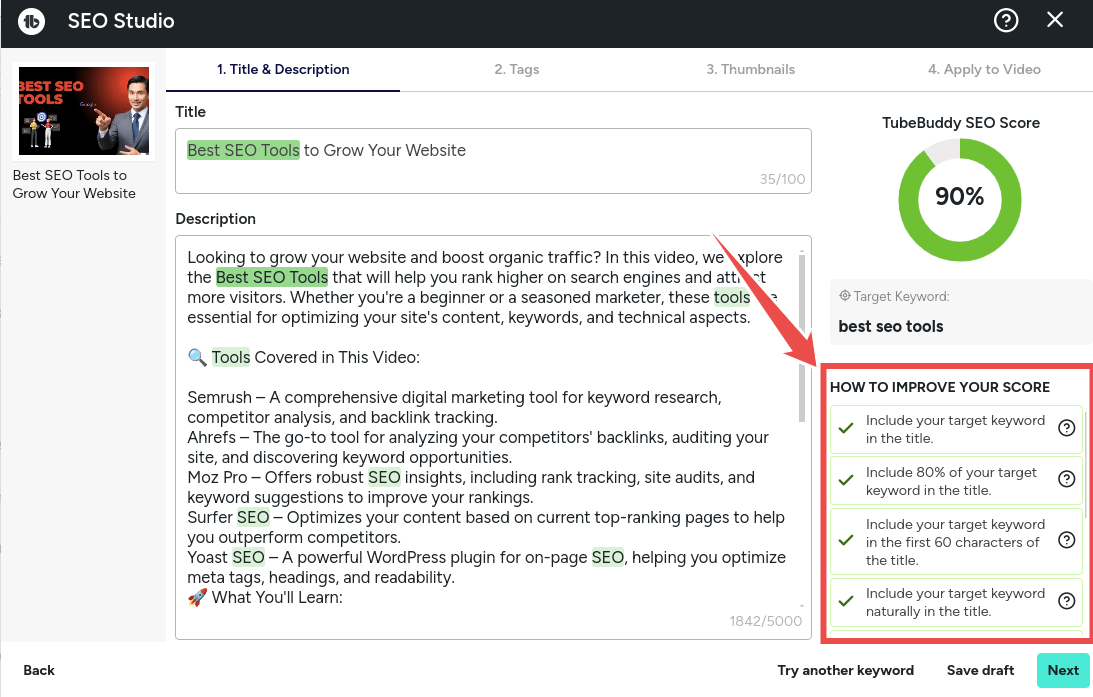This screenshot has height=697, width=1093.
Task: Click inside the Title input field
Action: [493, 161]
